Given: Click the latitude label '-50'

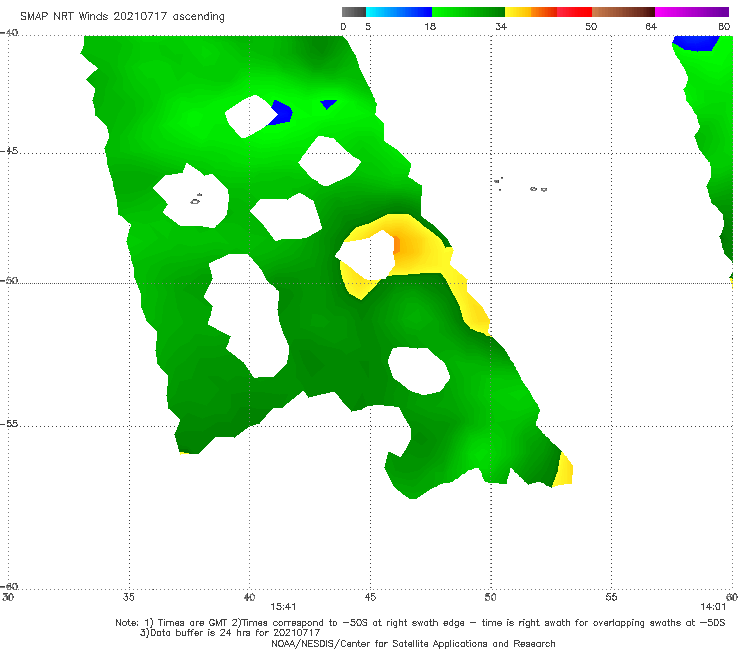Looking at the screenshot, I should (x=9, y=280).
